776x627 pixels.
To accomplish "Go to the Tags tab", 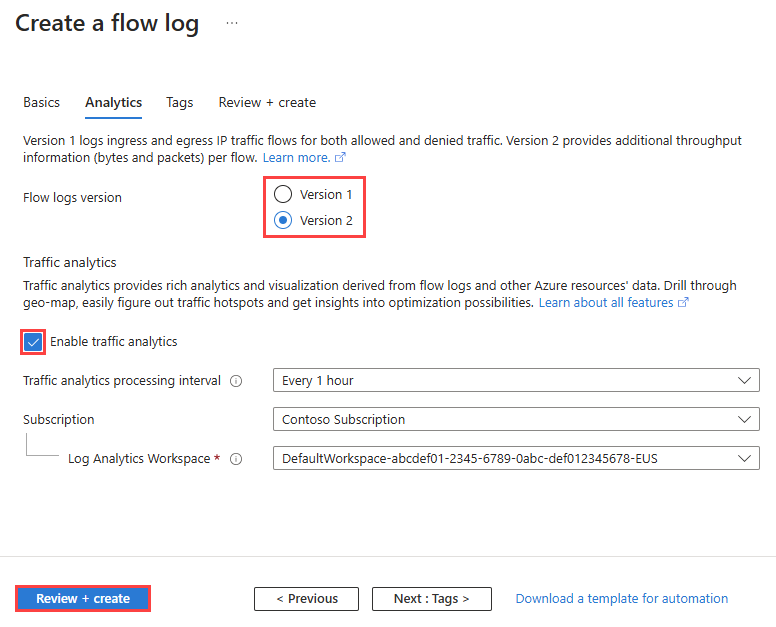I will [x=180, y=102].
